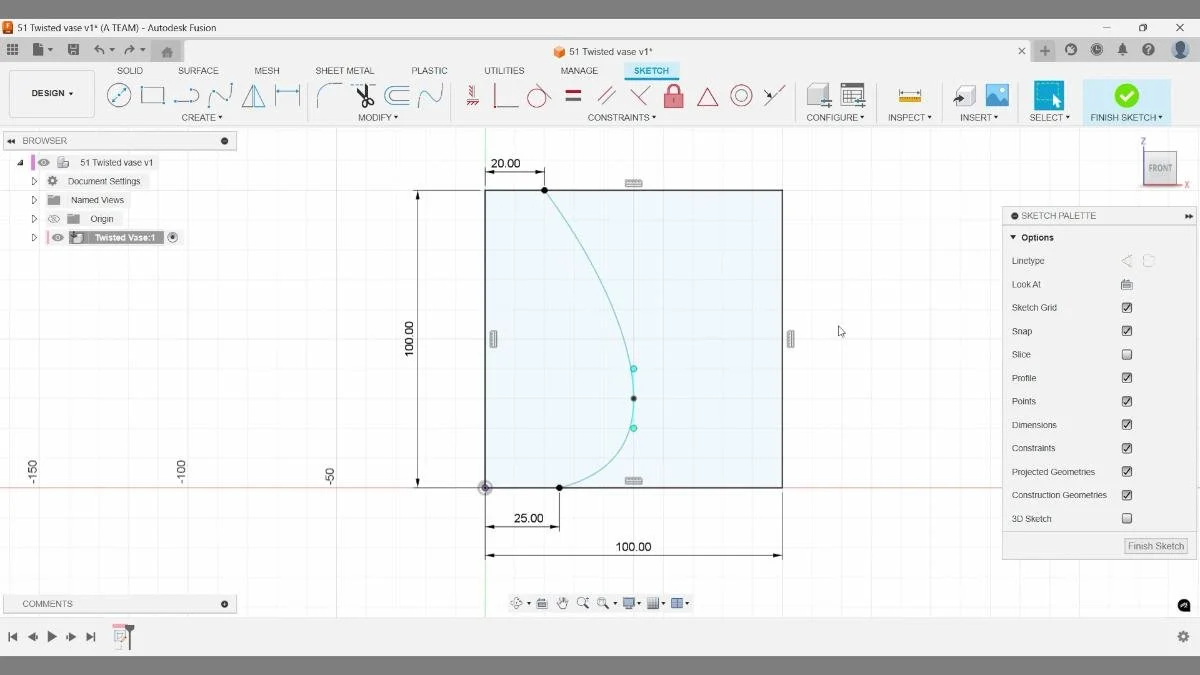Toggle visibility of the Origin folder
Viewport: 1200px width, 675px height.
tap(54, 219)
